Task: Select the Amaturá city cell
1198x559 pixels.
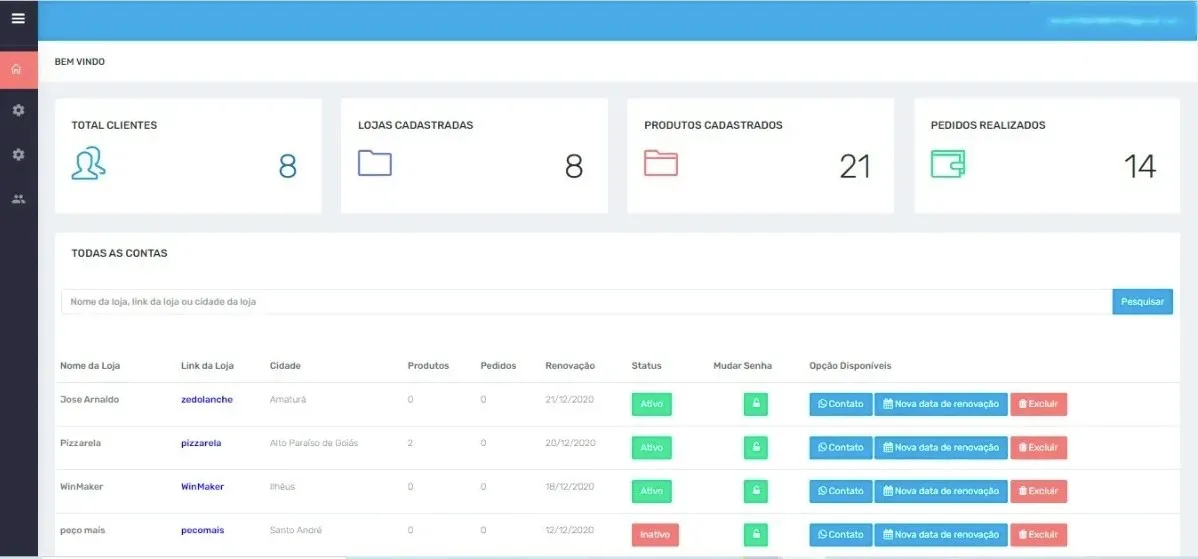Action: pos(288,399)
